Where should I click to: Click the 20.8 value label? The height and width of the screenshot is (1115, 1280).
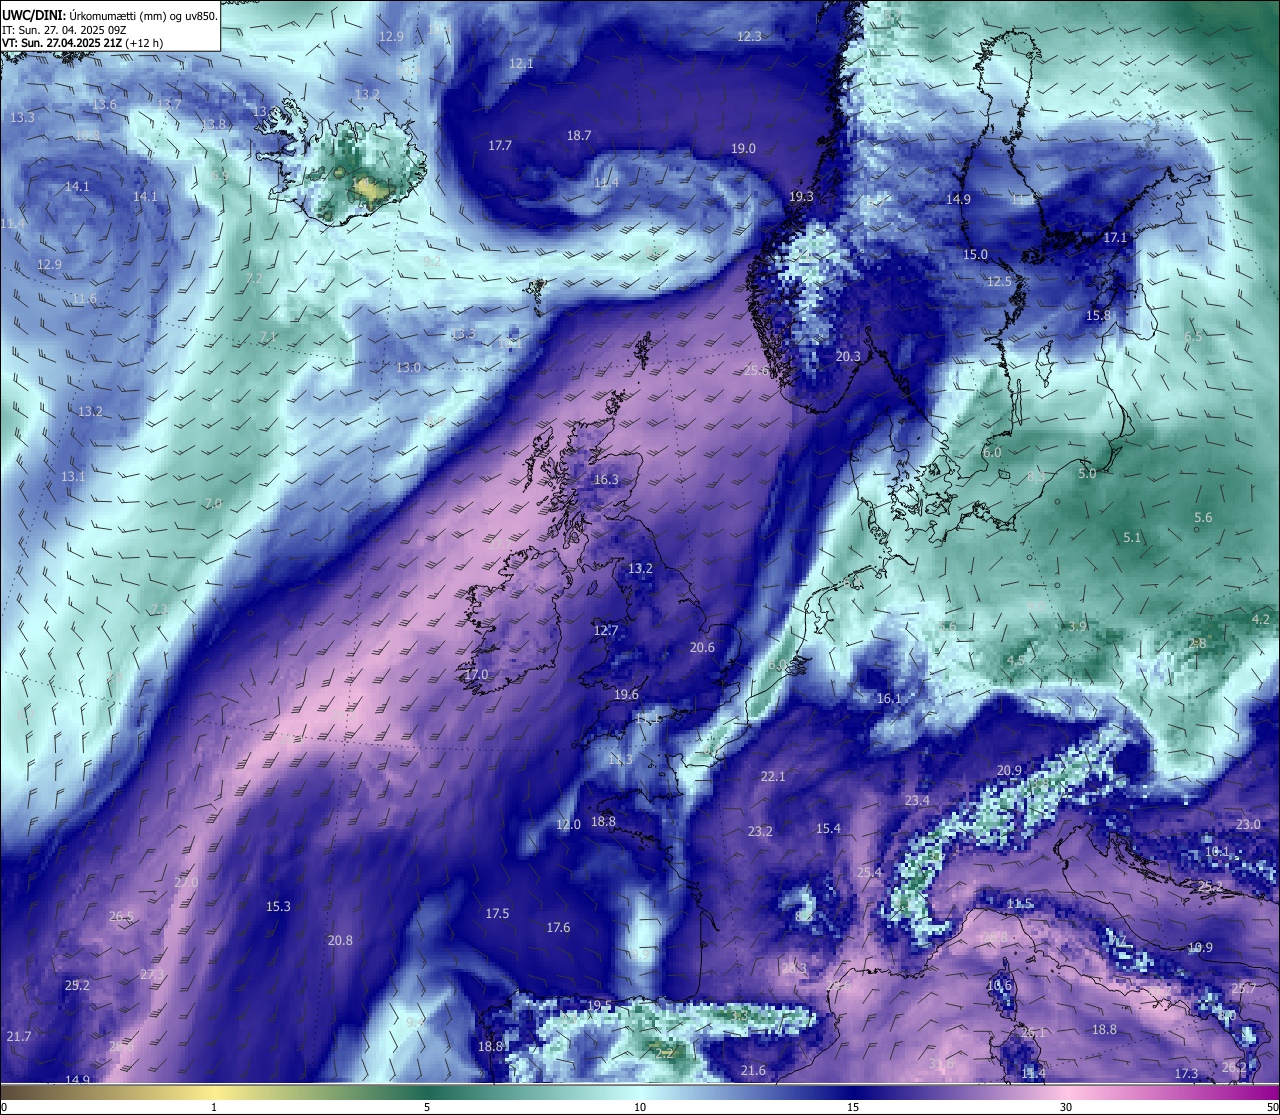340,940
